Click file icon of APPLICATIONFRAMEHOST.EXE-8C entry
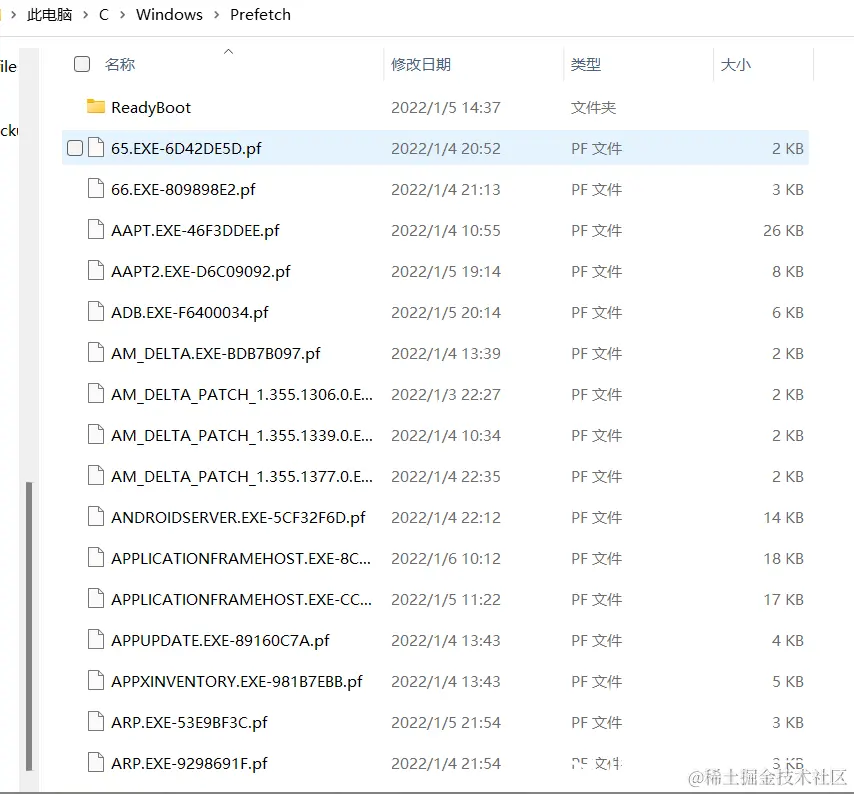Viewport: 854px width, 794px height. click(96, 558)
